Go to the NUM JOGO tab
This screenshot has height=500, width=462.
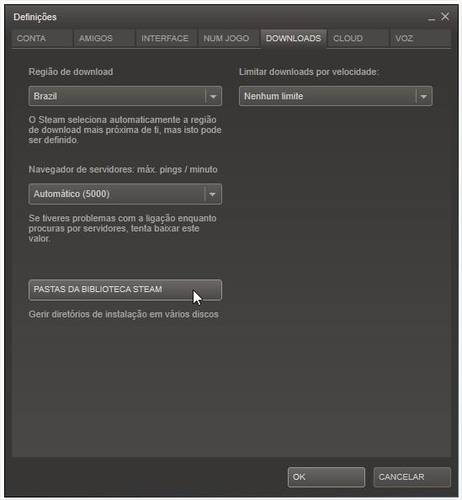(229, 38)
